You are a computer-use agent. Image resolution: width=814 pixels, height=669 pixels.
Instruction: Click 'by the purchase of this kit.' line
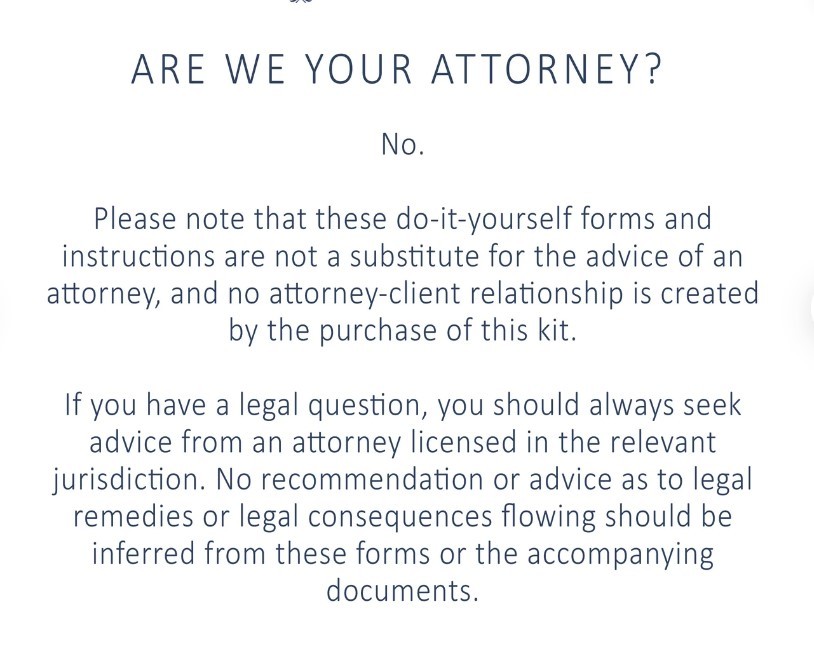tap(403, 331)
